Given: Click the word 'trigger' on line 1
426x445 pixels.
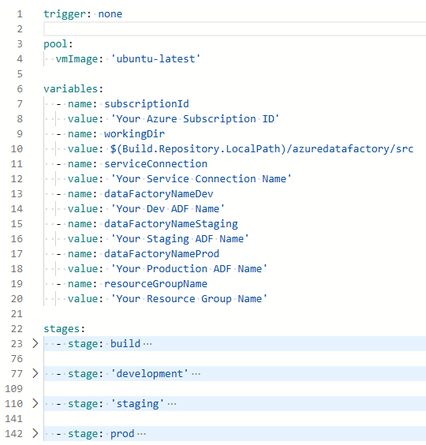Looking at the screenshot, I should 64,14.
